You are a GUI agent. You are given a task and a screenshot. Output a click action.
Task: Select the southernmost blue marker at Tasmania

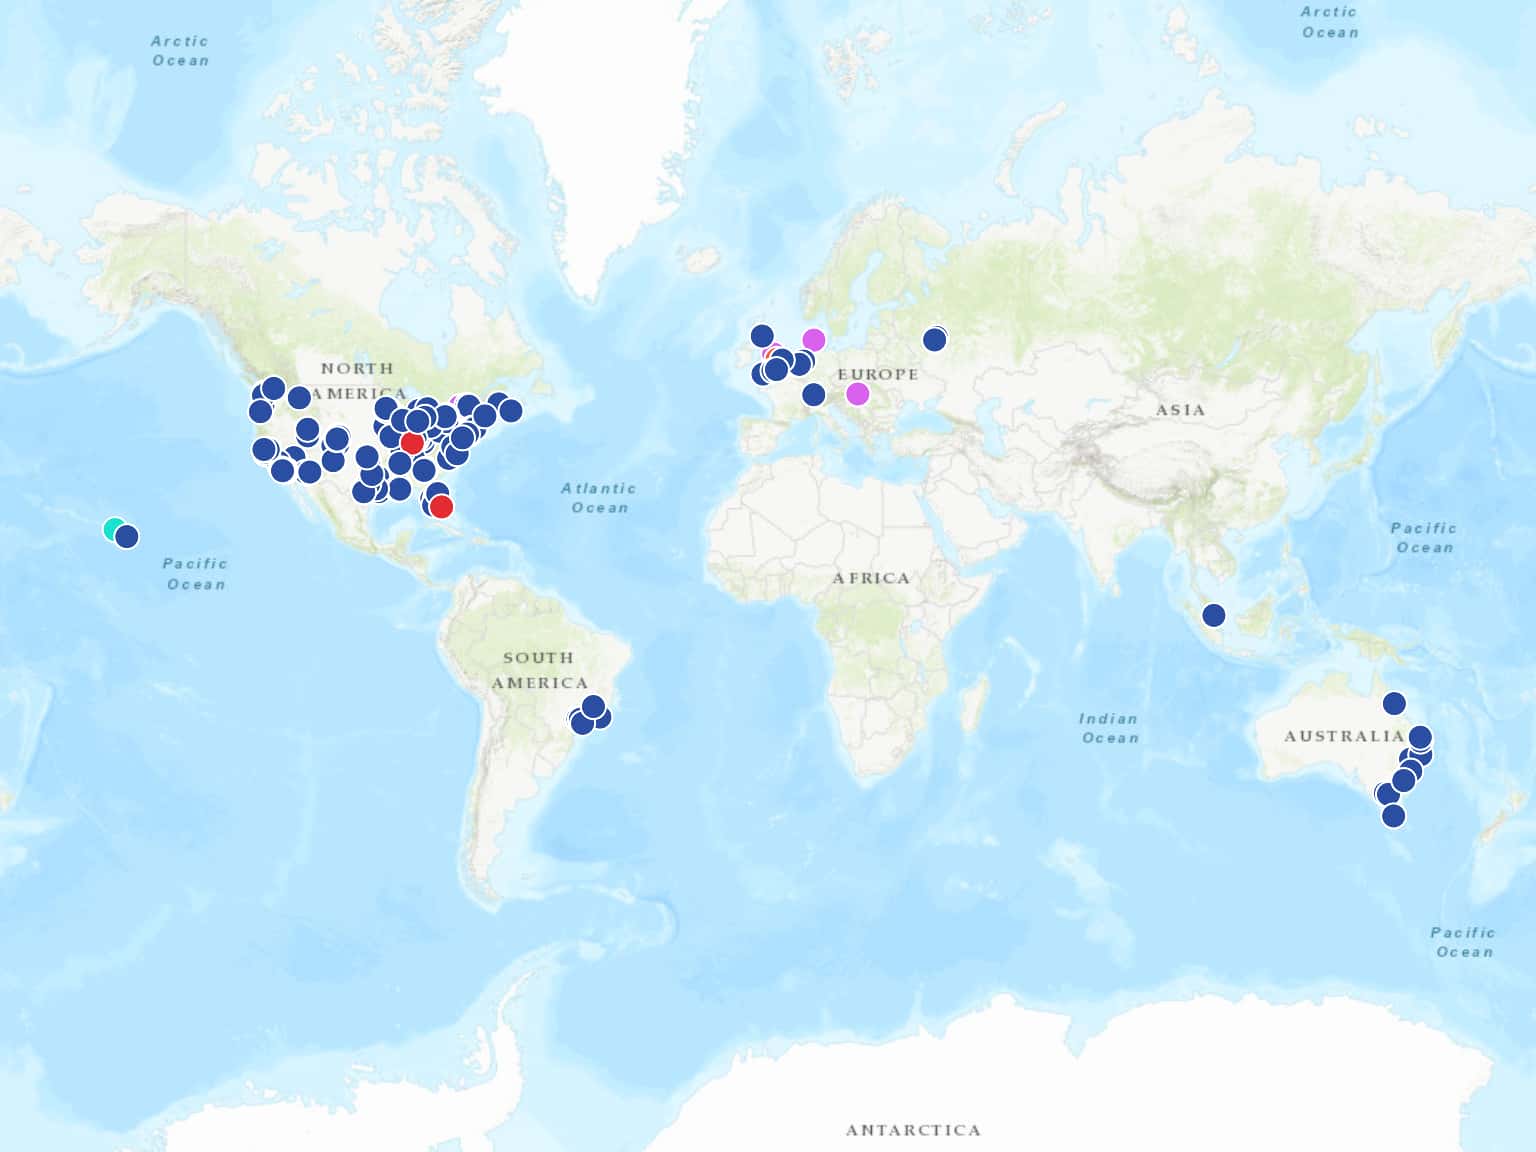point(1393,816)
